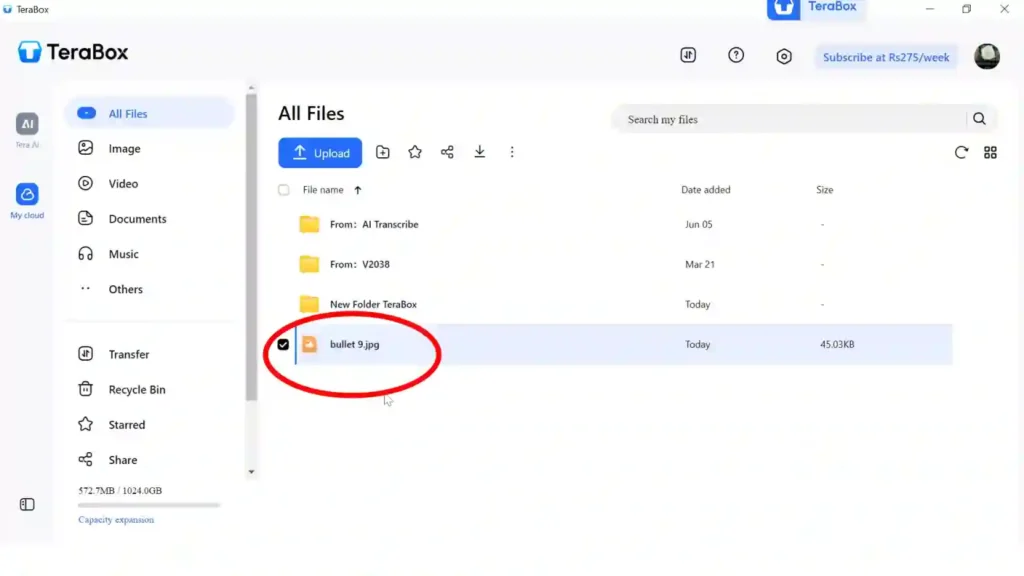This screenshot has height=576, width=1024.
Task: Click the sidebar scrollbar up arrow
Action: click(x=251, y=88)
